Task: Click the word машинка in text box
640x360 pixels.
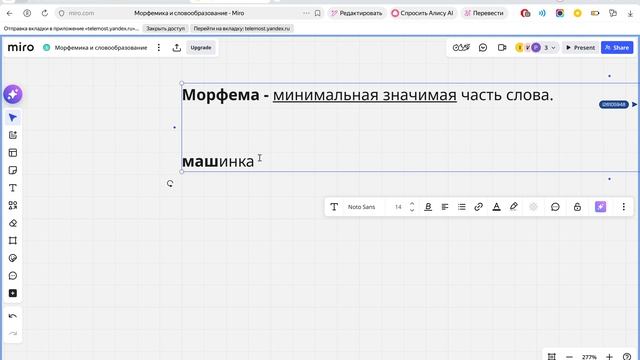Action: tap(218, 161)
